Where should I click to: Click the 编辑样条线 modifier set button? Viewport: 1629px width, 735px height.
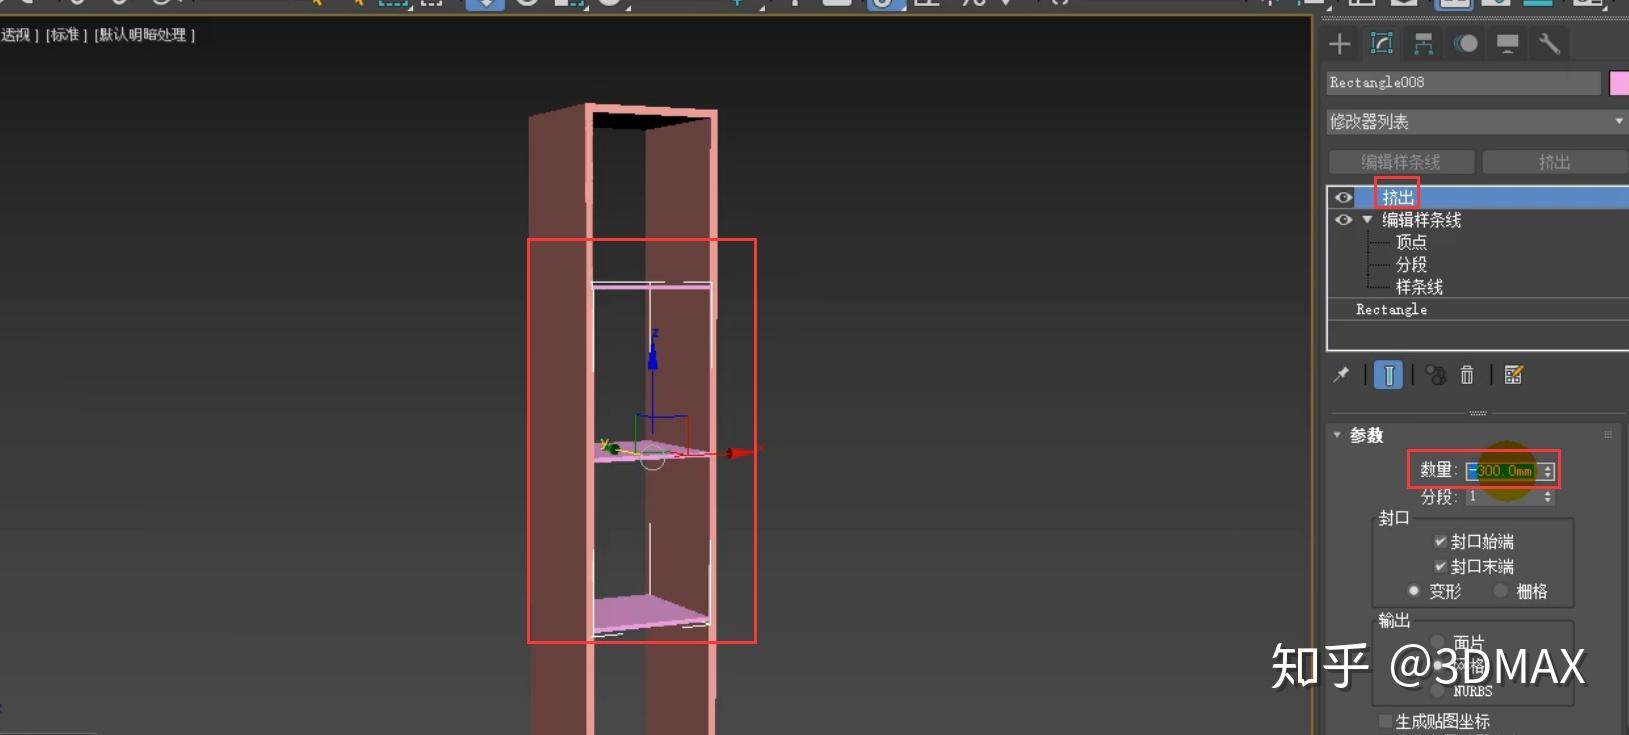(1401, 162)
